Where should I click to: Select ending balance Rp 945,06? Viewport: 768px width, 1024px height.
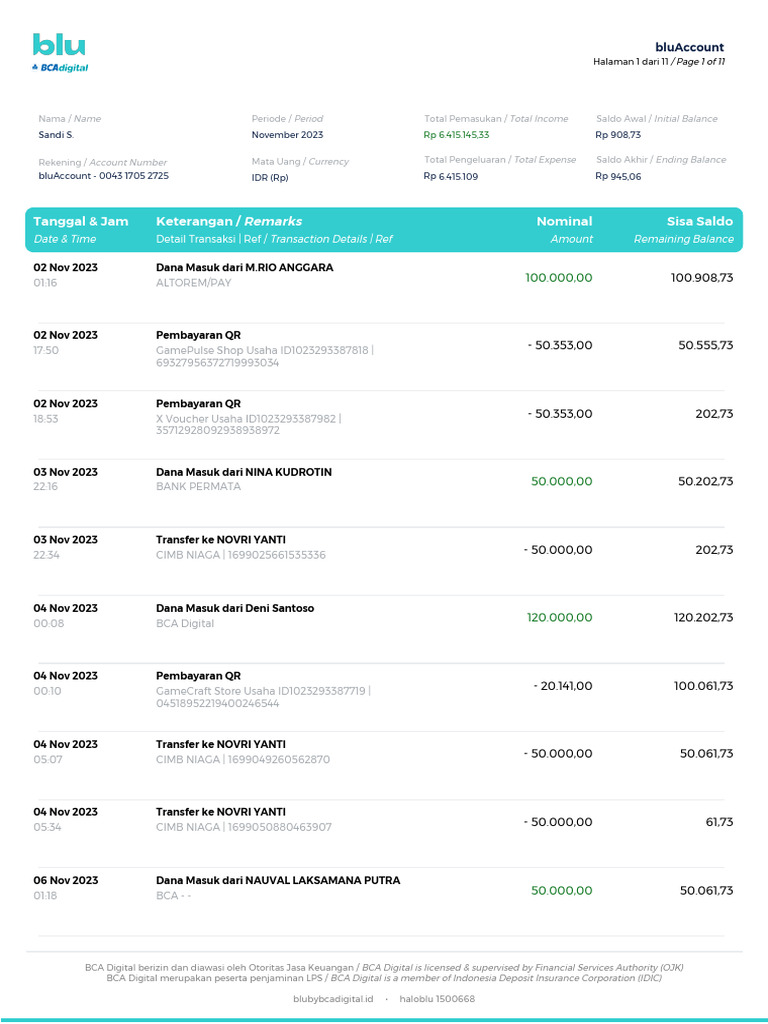pos(618,176)
